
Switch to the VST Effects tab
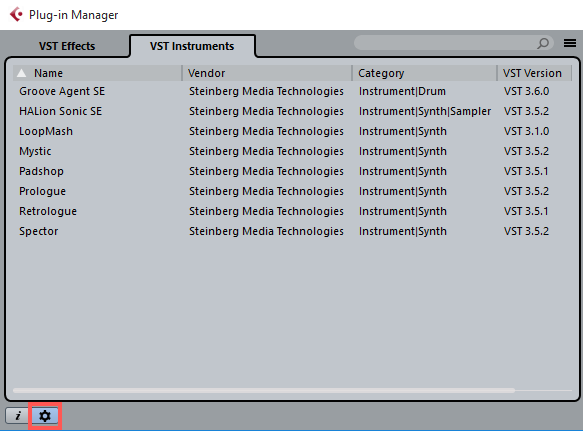(x=67, y=46)
